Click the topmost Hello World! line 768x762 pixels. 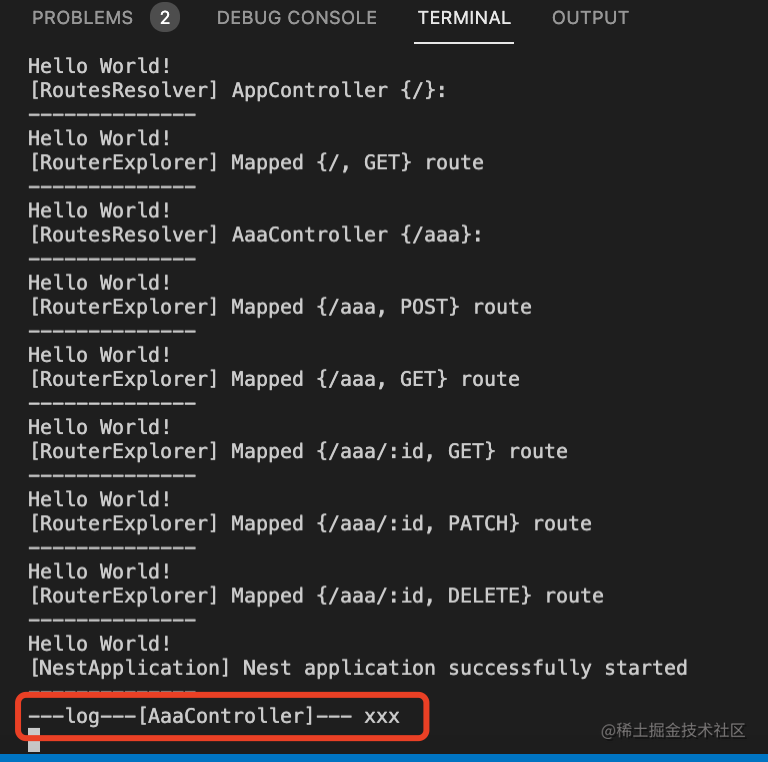[100, 66]
